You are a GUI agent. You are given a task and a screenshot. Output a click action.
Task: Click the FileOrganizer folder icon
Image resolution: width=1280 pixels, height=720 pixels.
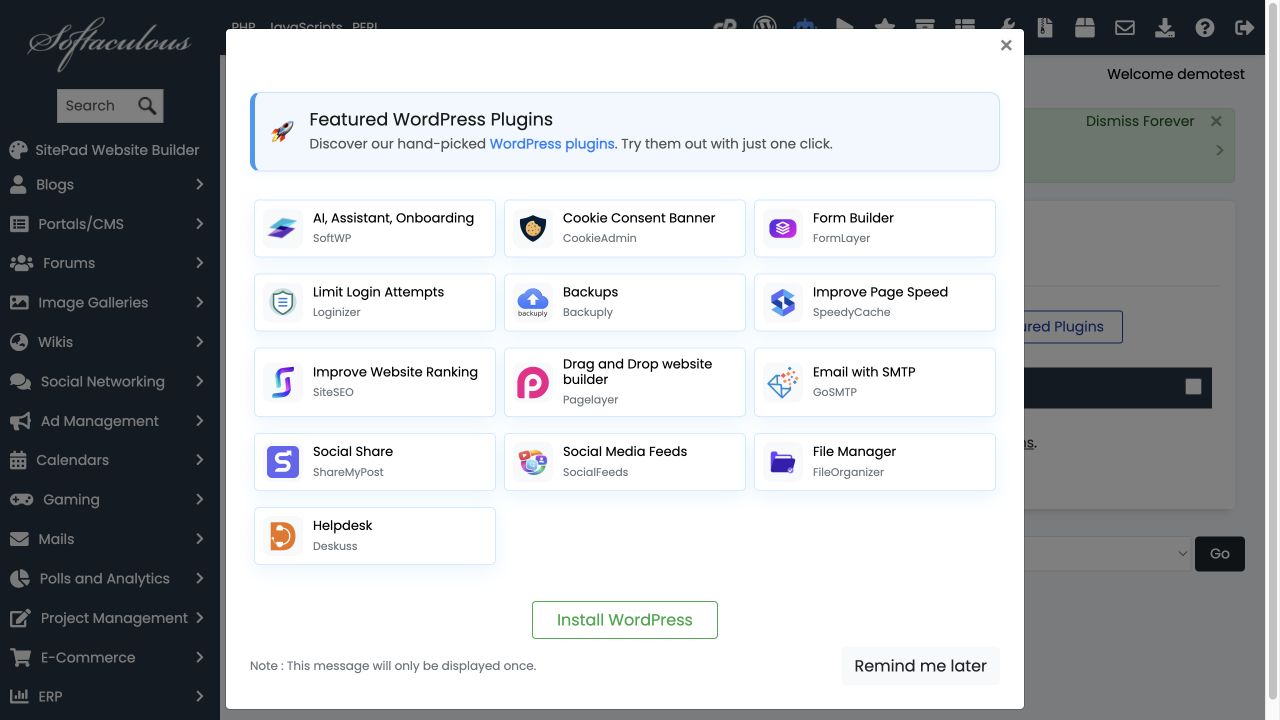[x=783, y=462]
